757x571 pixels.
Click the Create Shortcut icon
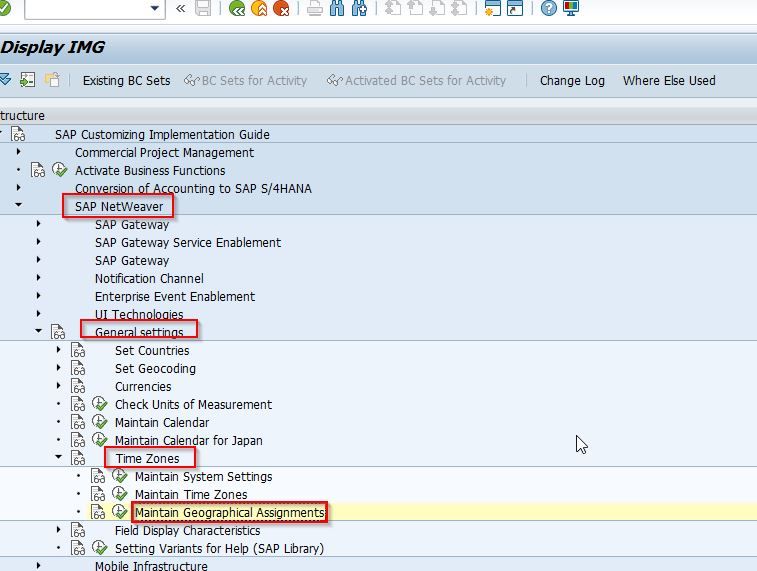(x=515, y=8)
